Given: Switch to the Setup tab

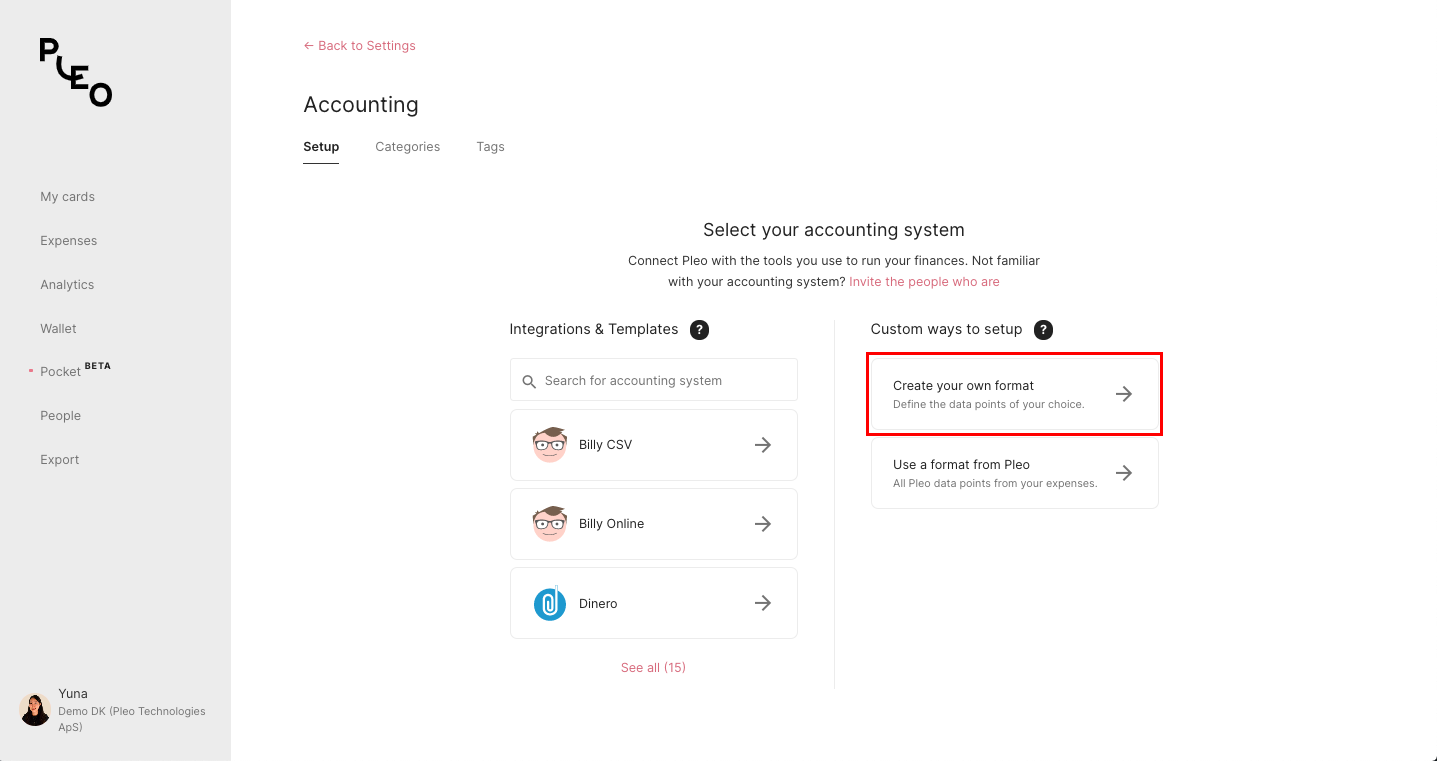Looking at the screenshot, I should point(321,147).
